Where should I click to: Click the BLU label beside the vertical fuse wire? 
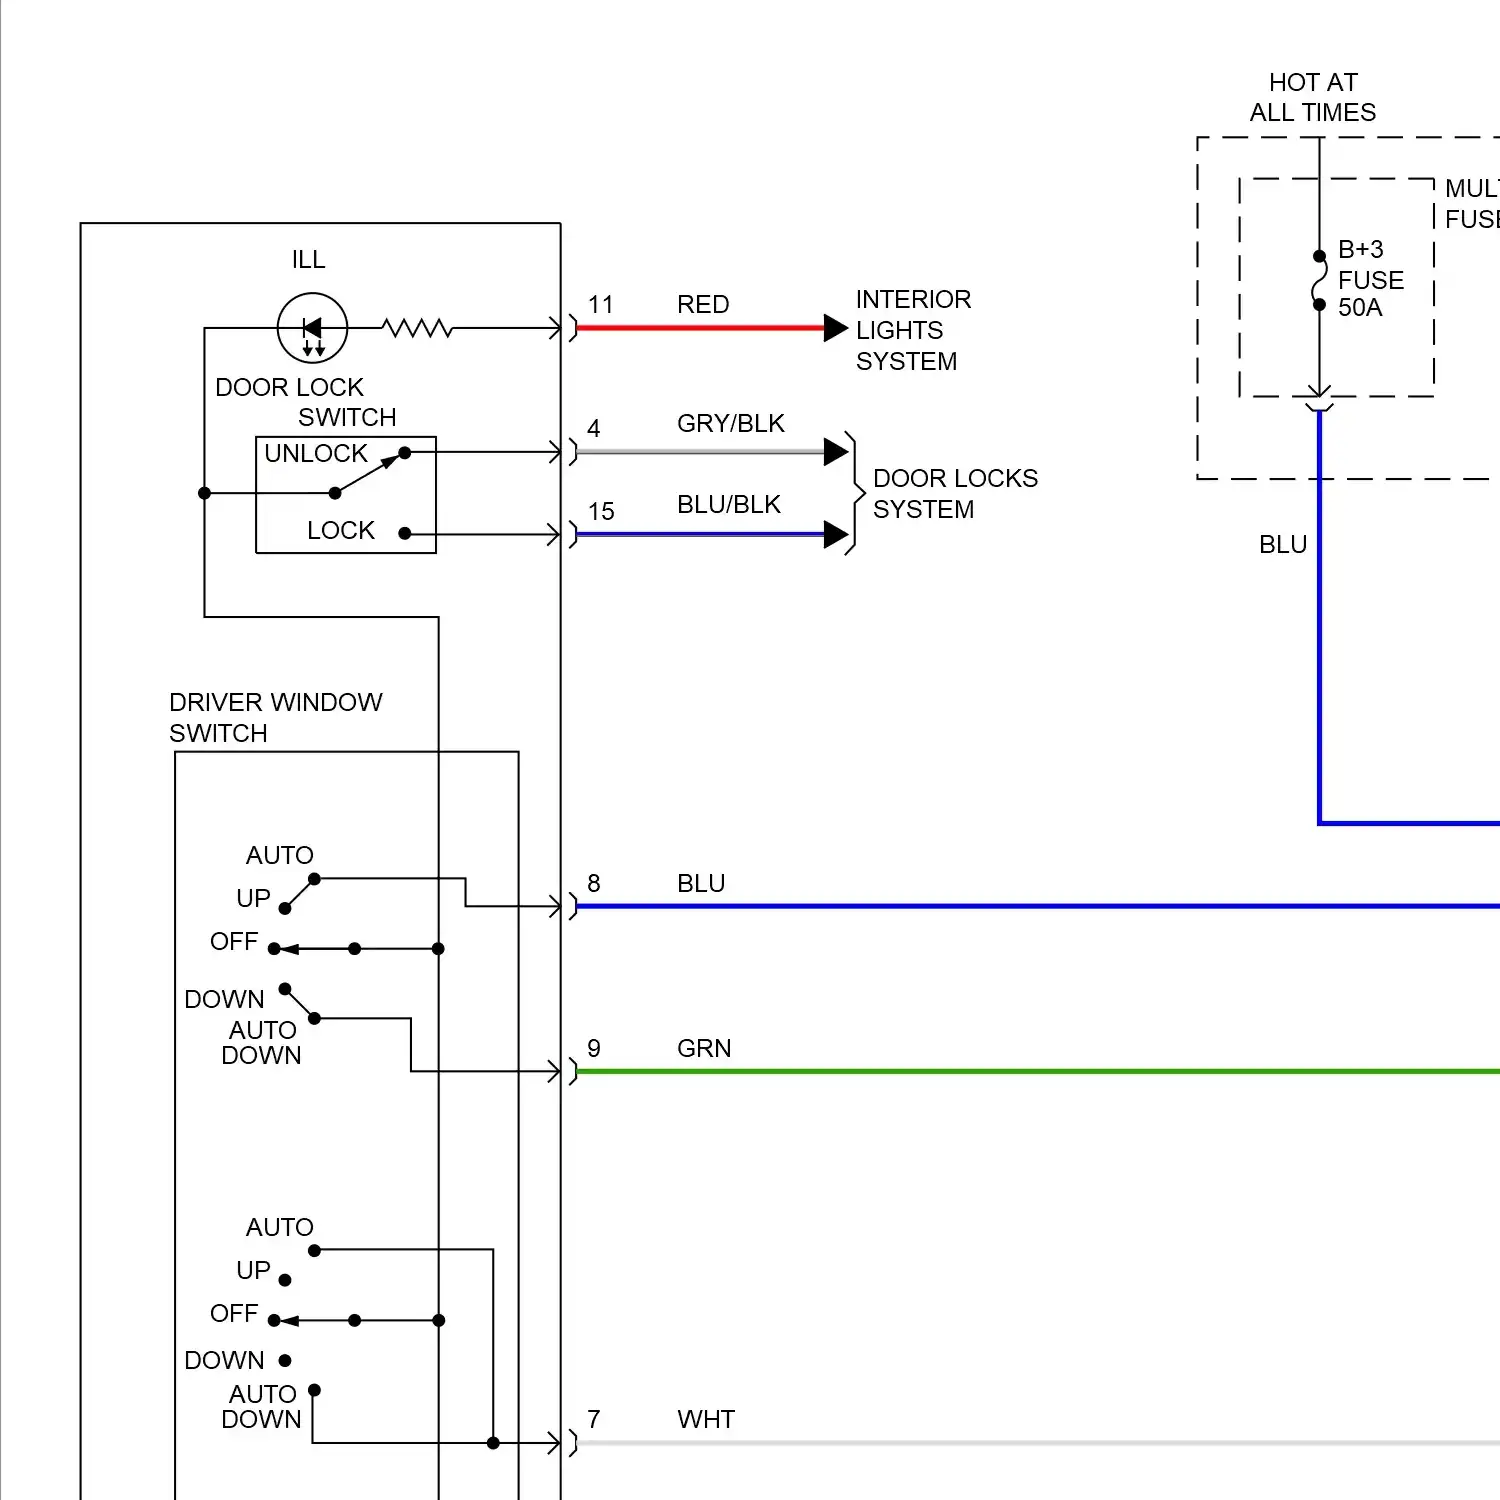tap(1283, 545)
